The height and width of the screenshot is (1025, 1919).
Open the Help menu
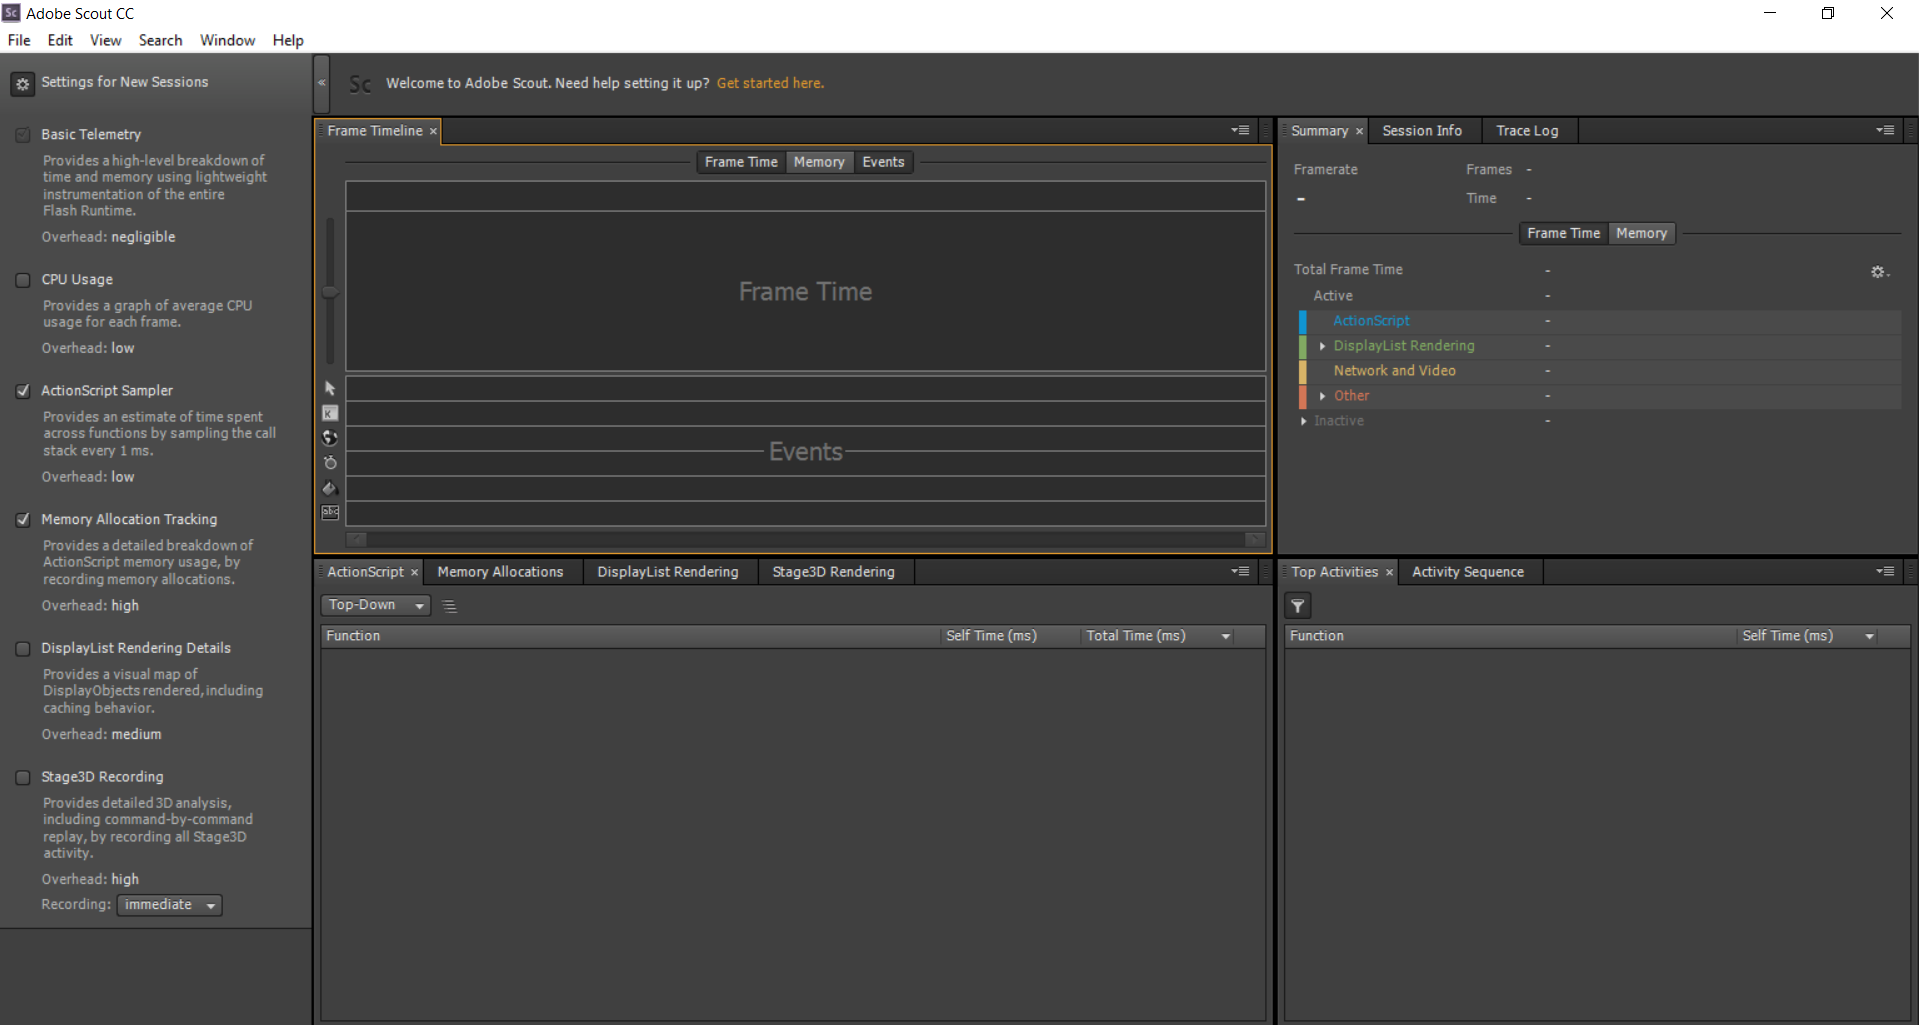coord(288,40)
